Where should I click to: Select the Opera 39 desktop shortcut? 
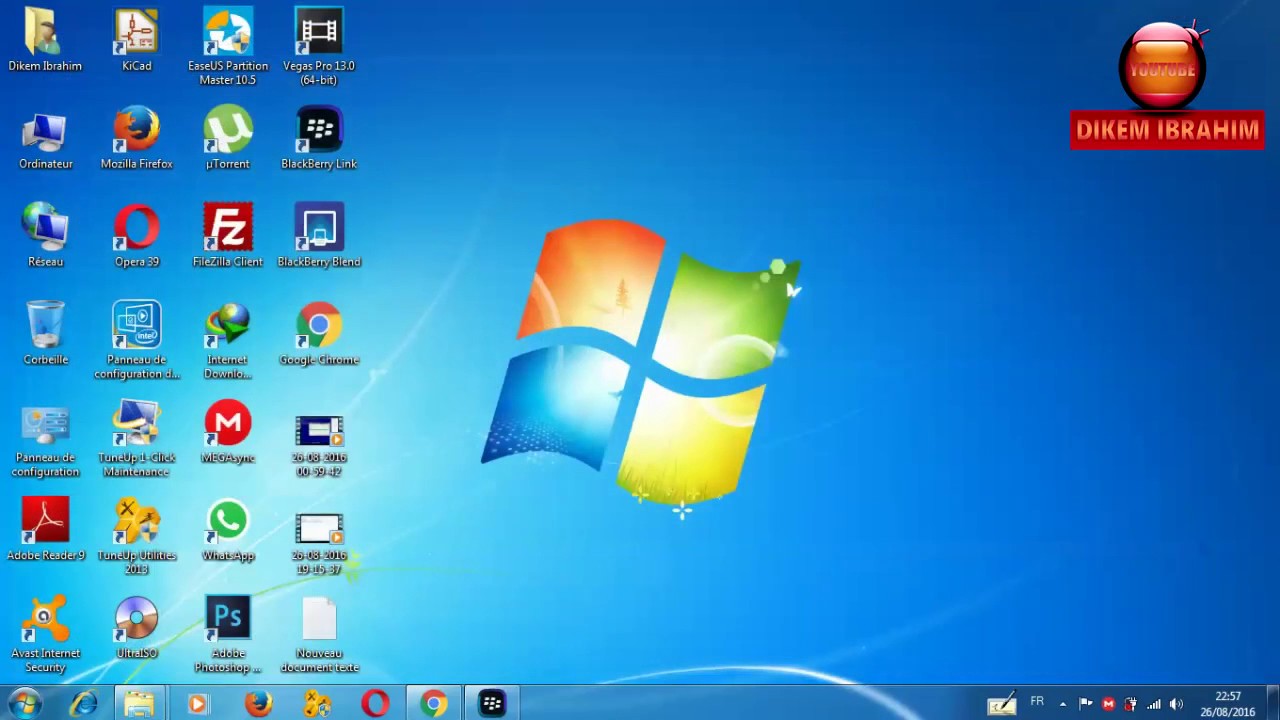pos(137,236)
